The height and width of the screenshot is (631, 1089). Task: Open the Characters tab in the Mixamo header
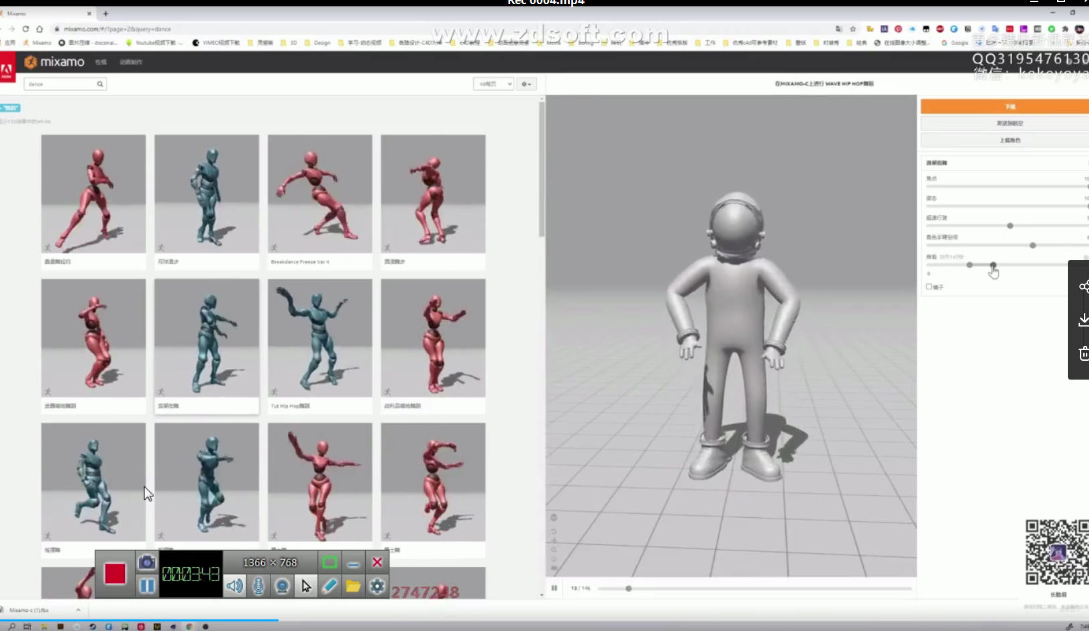point(101,62)
